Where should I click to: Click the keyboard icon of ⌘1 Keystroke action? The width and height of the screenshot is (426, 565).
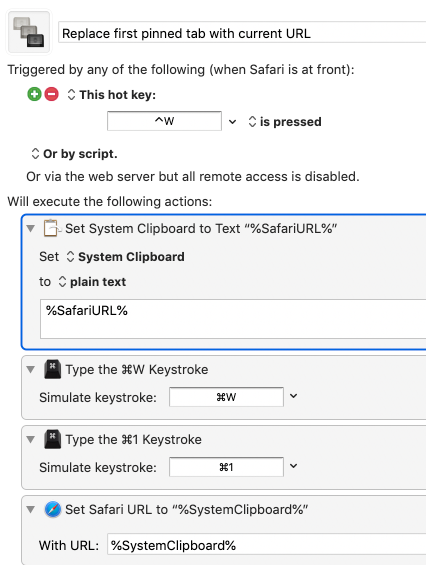(x=53, y=439)
